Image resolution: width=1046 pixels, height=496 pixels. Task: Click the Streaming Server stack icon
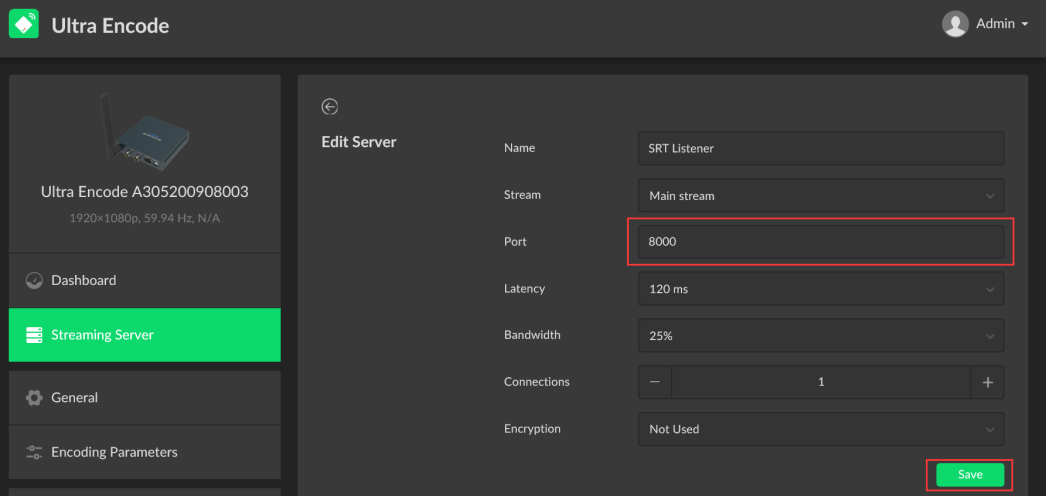(x=34, y=335)
